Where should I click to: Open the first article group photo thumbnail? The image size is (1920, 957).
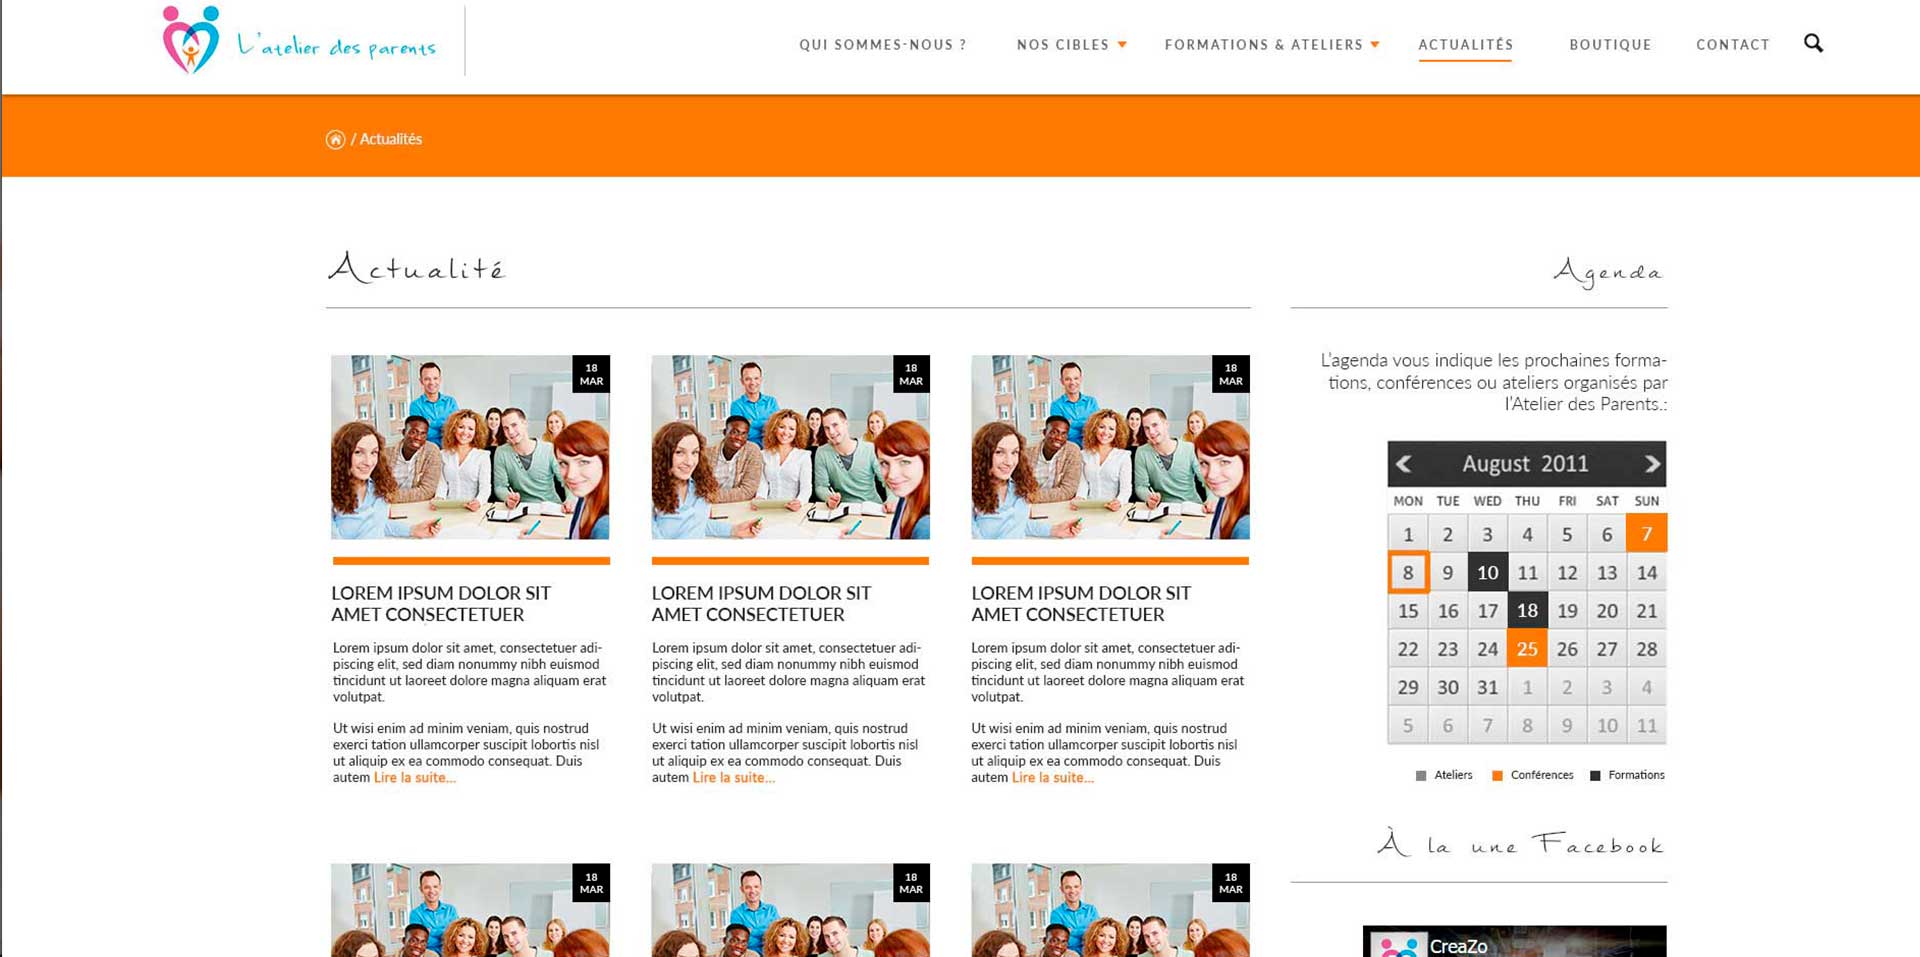(x=470, y=447)
